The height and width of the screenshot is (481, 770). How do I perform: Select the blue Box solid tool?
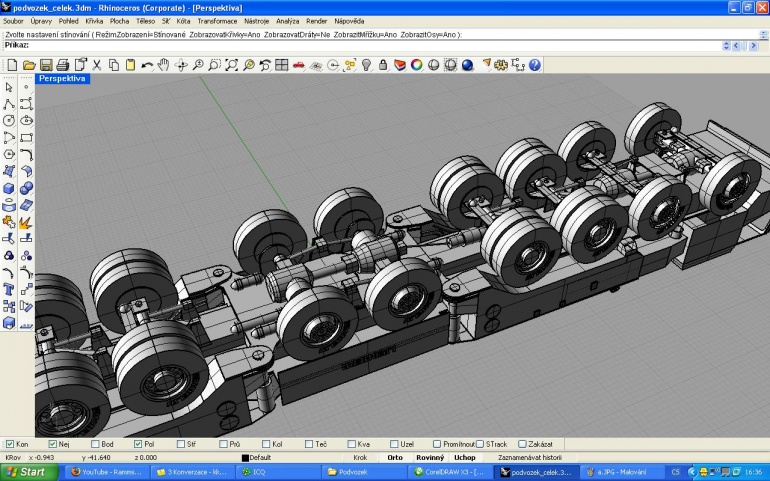point(9,189)
